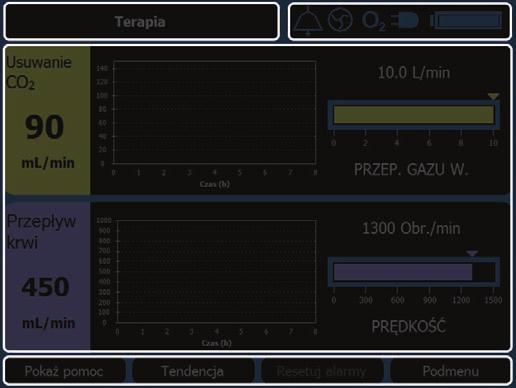The height and width of the screenshot is (388, 516).
Task: Click the fan/blower status icon
Action: point(340,20)
